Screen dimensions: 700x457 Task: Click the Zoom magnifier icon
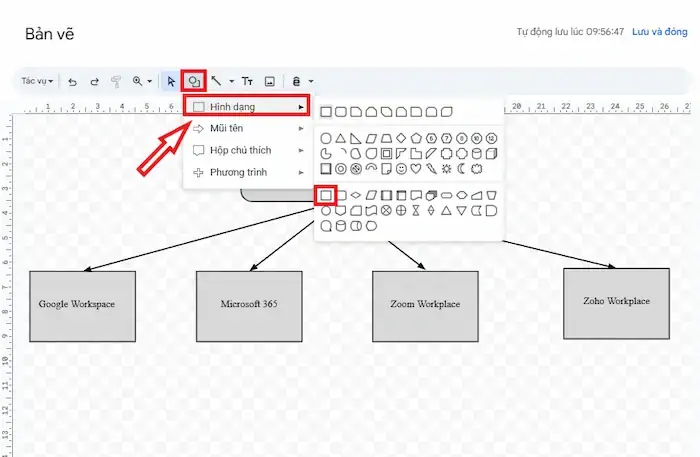(x=137, y=81)
